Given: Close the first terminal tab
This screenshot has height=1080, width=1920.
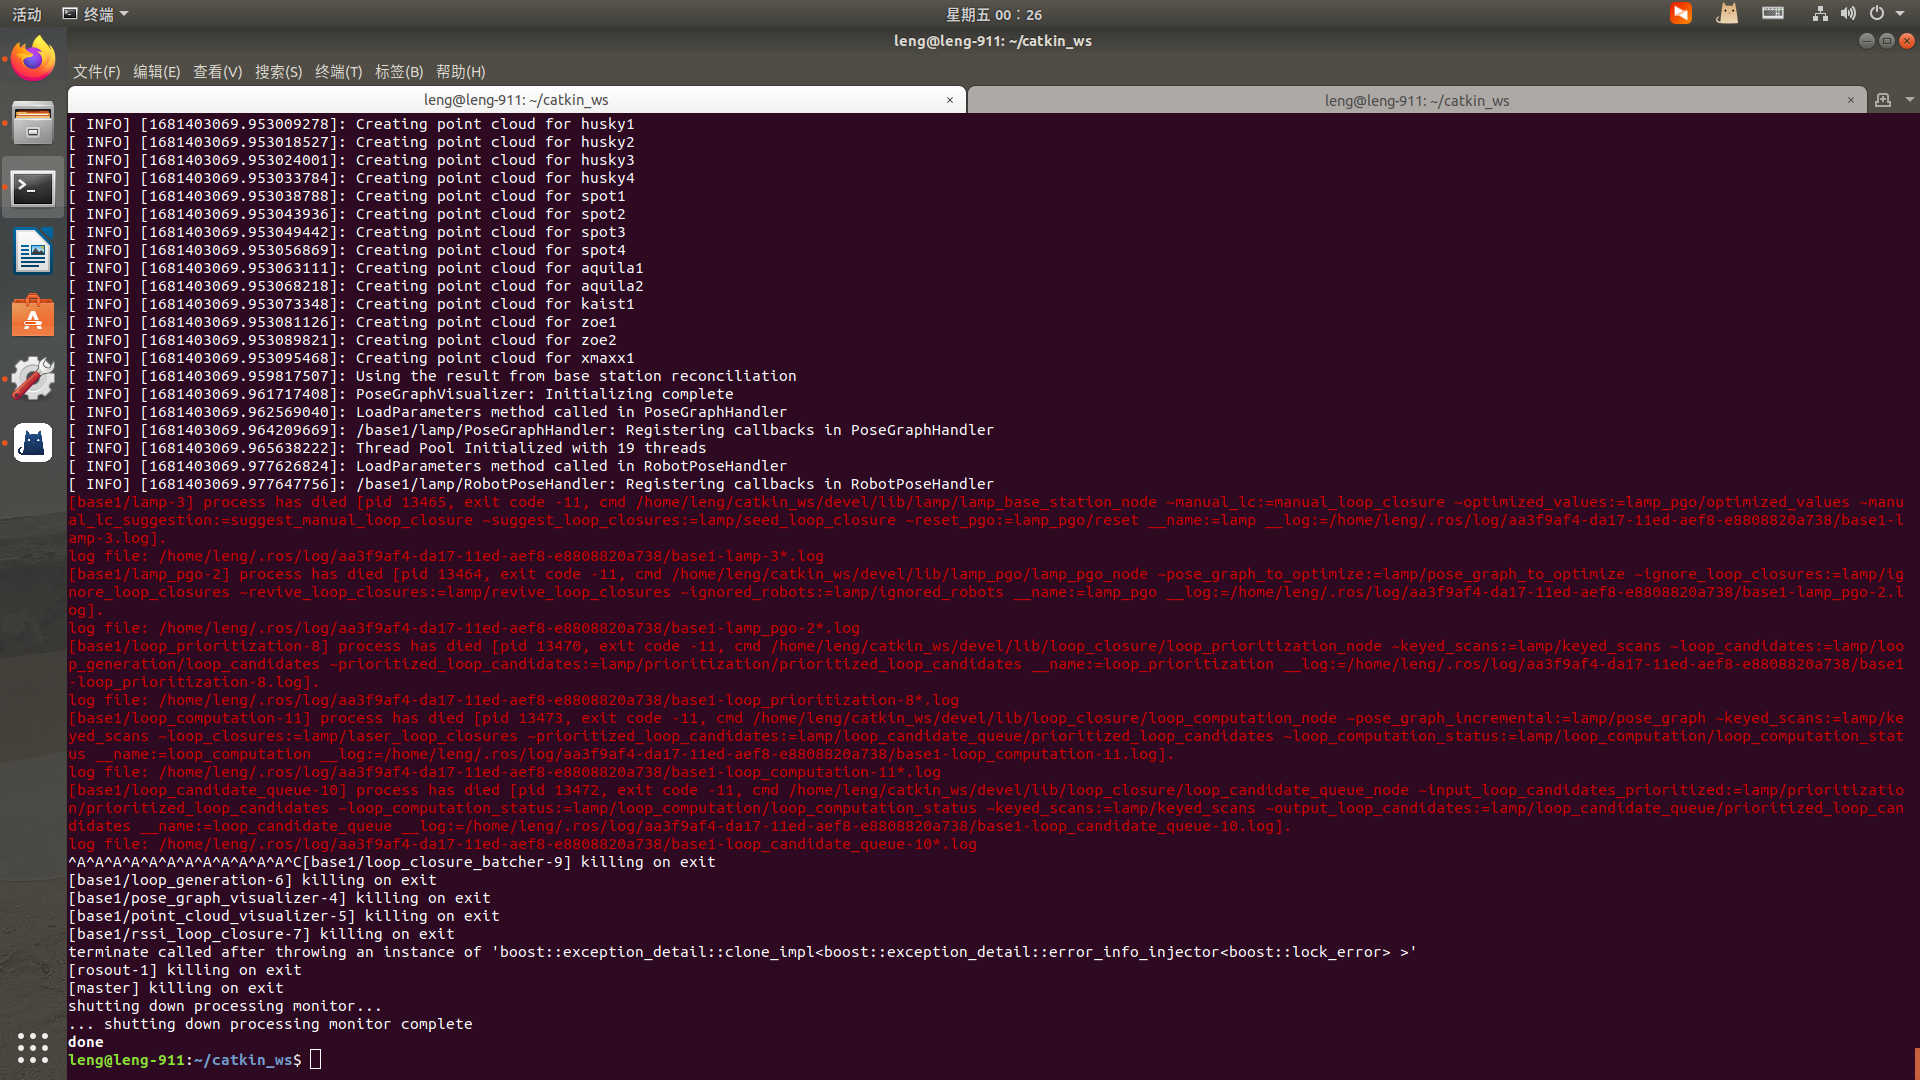Looking at the screenshot, I should 949,100.
